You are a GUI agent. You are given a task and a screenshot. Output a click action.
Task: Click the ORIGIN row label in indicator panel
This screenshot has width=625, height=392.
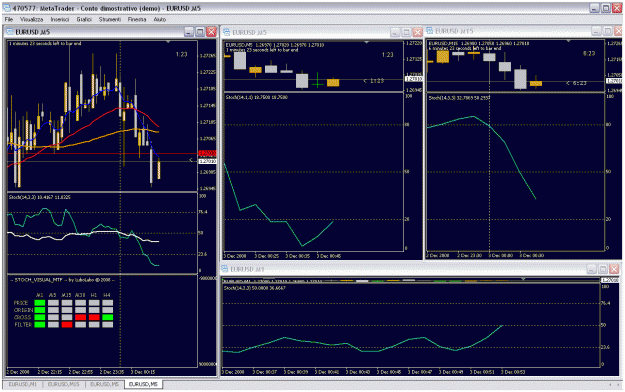pos(23,310)
